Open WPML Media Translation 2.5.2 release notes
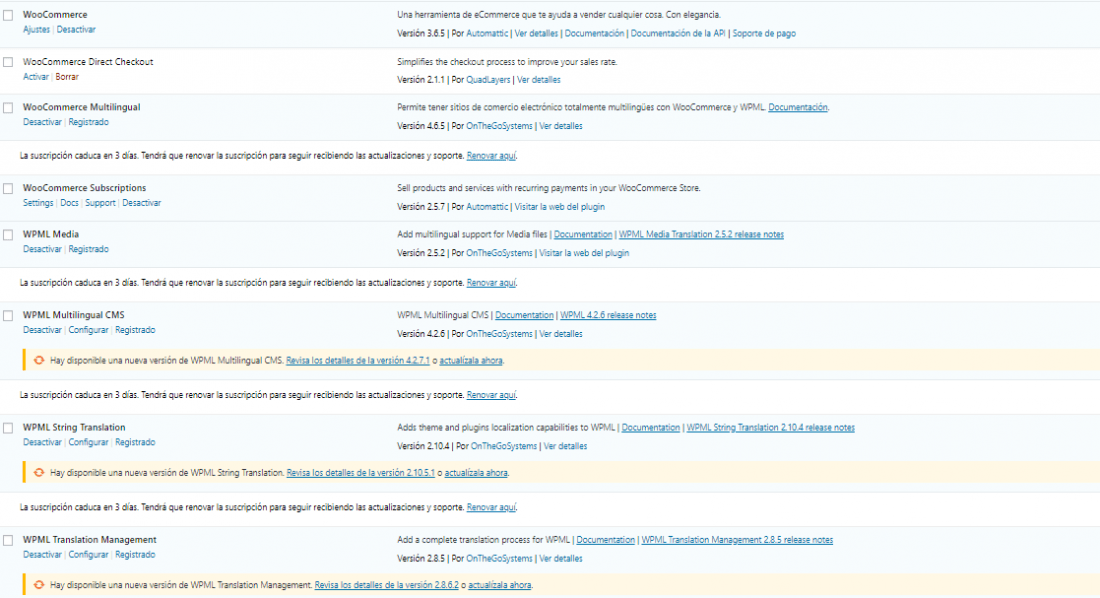 (x=702, y=234)
